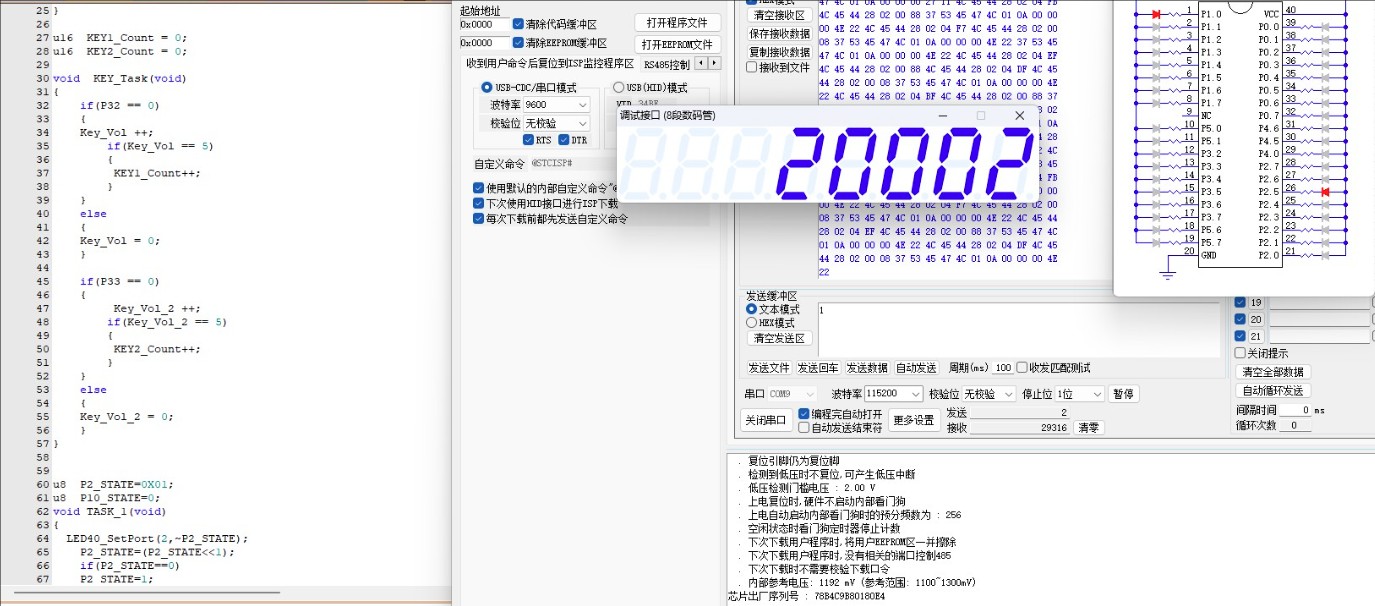This screenshot has height=606, width=1375.
Task: Switch to 收到用户命令后复位到ISP监控程序区 tab
Action: tap(549, 63)
